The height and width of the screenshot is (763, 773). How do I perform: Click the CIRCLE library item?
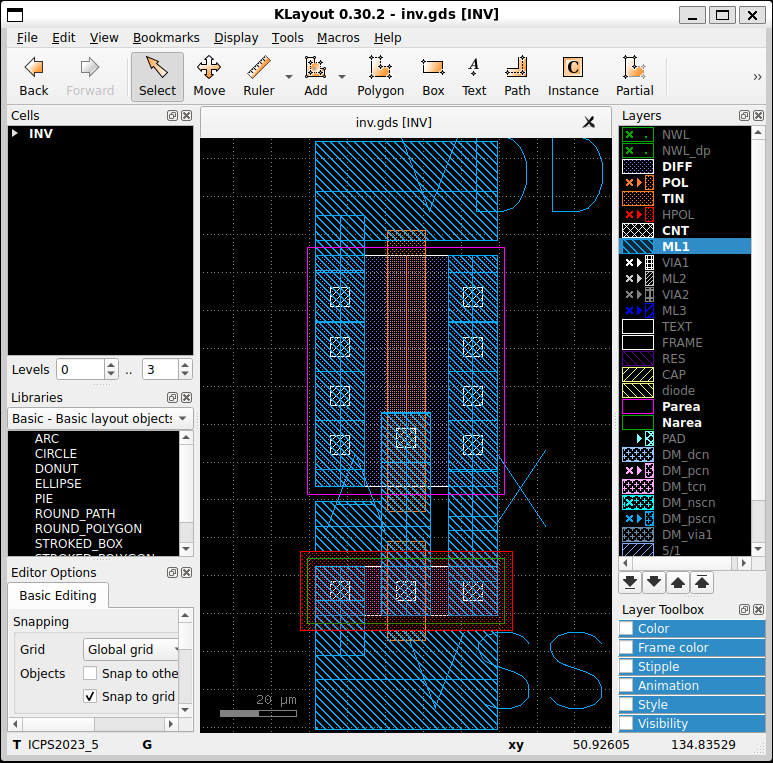click(56, 453)
